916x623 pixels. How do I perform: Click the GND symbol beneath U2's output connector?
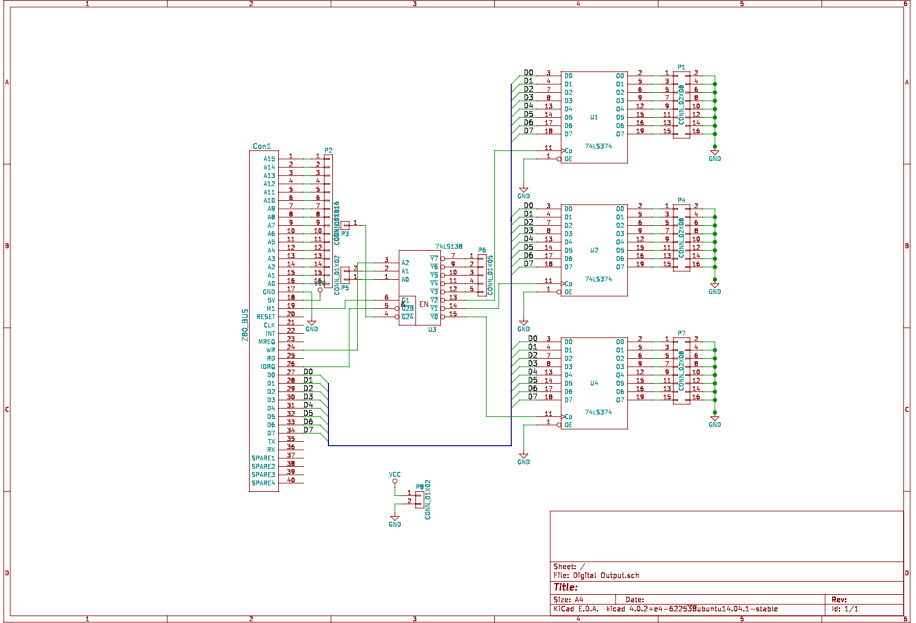[715, 290]
